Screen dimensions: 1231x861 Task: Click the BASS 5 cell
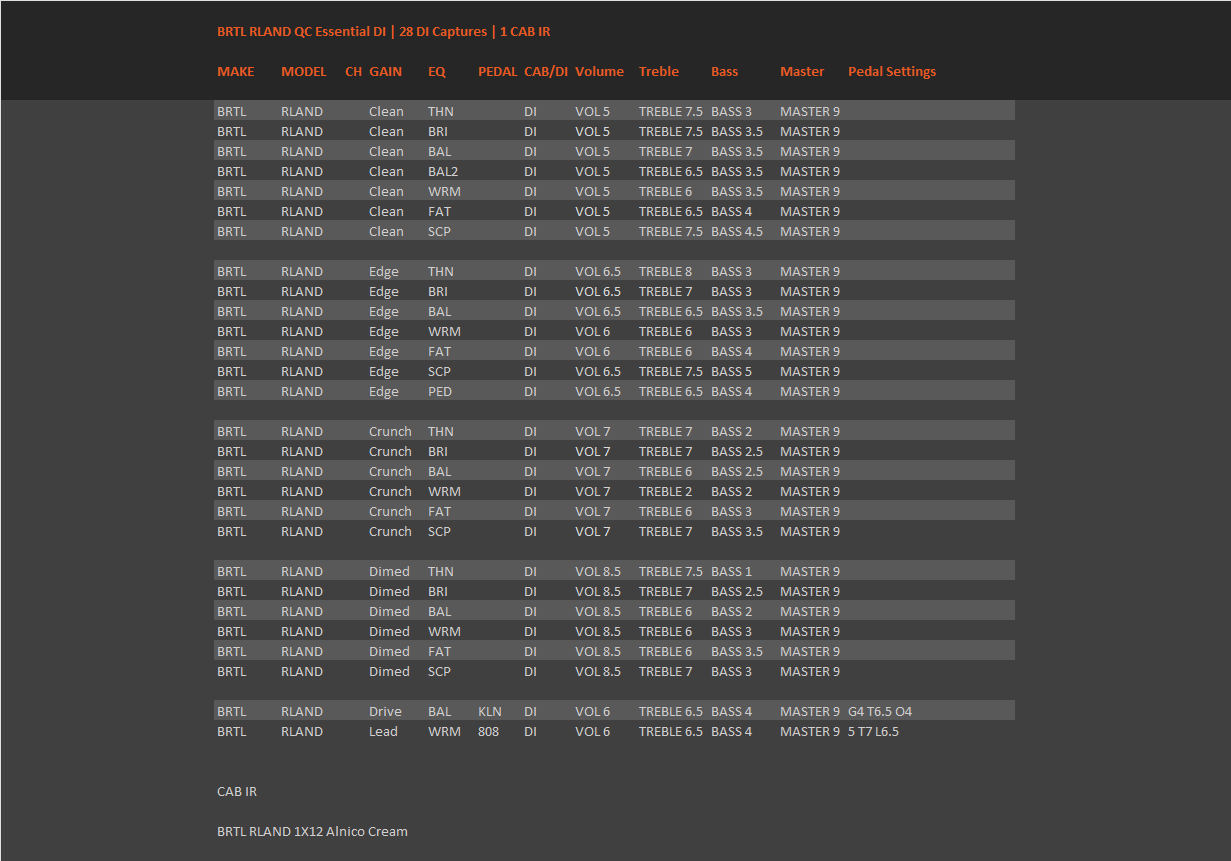click(732, 371)
